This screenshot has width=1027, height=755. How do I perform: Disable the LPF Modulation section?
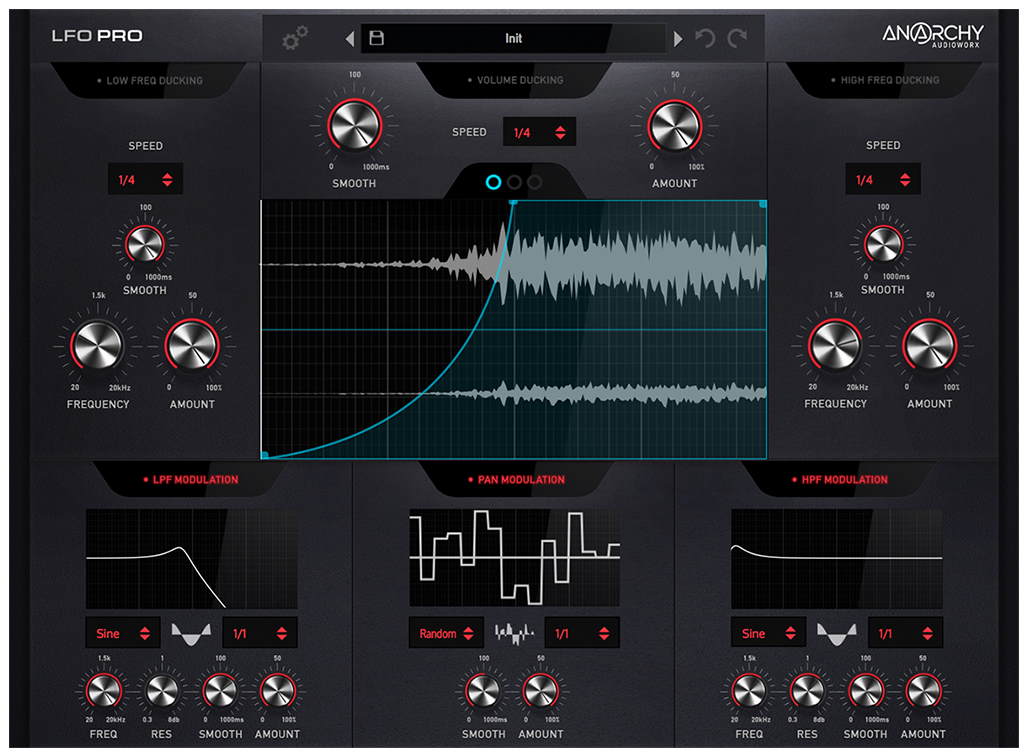190,480
